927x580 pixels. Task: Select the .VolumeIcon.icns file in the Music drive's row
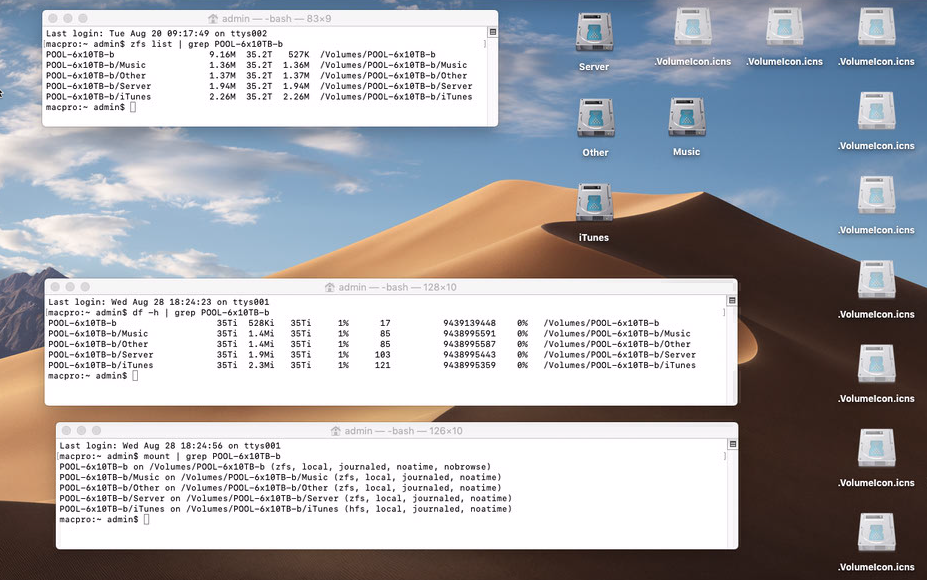(877, 112)
